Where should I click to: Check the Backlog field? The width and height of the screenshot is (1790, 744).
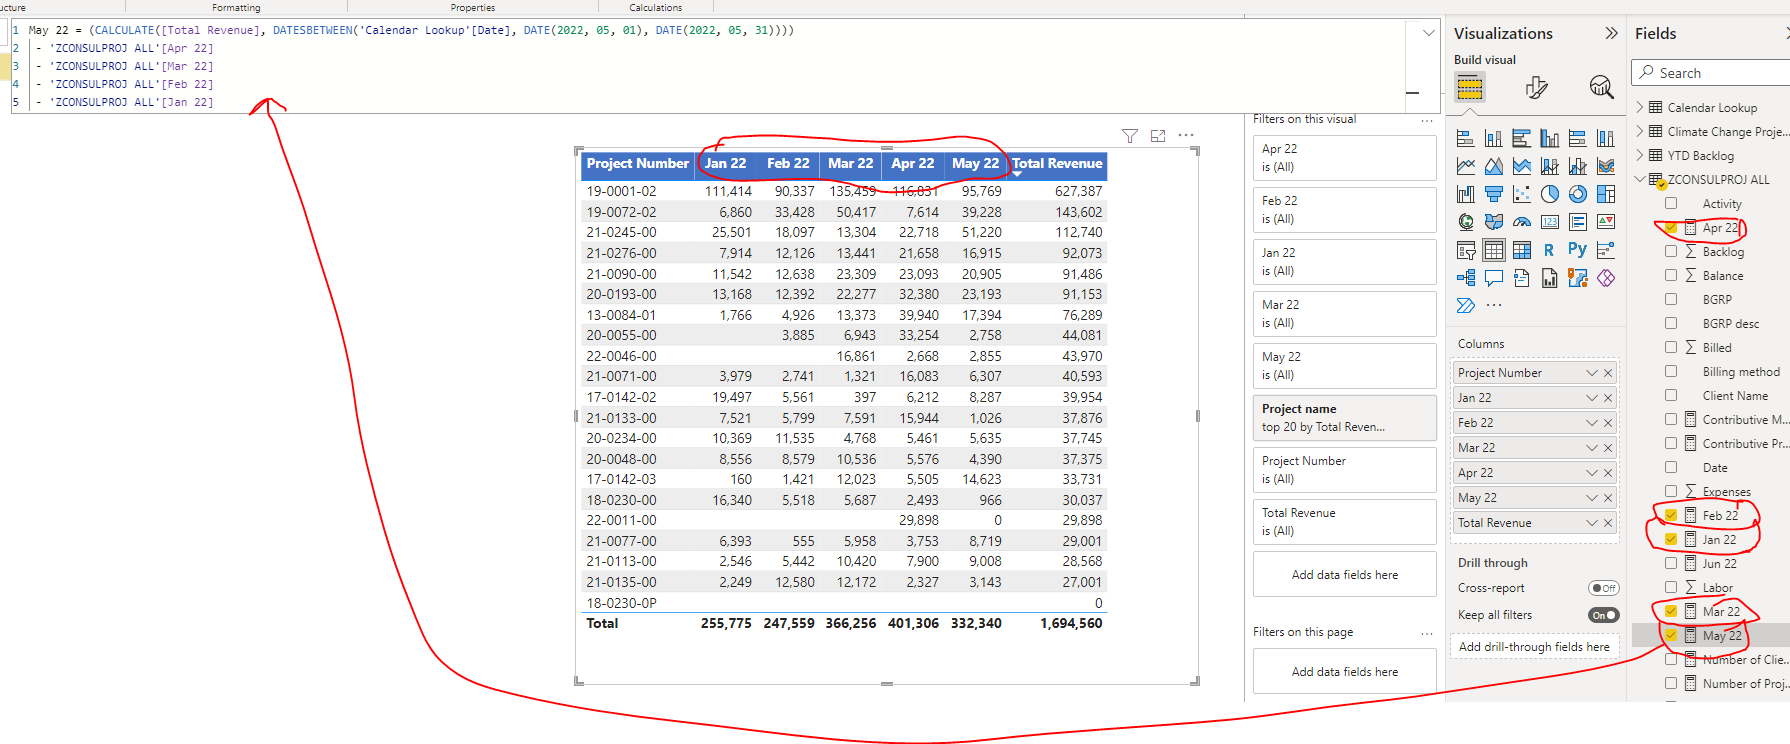coord(1671,252)
